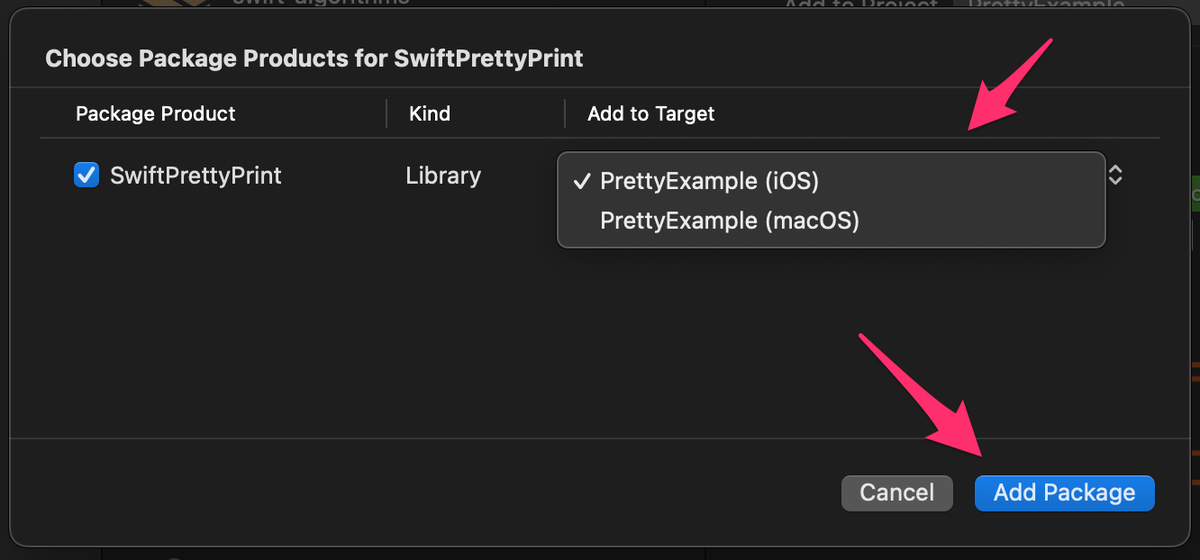Choose PrettyExample (macOS) as the target
The width and height of the screenshot is (1200, 560).
pos(729,220)
